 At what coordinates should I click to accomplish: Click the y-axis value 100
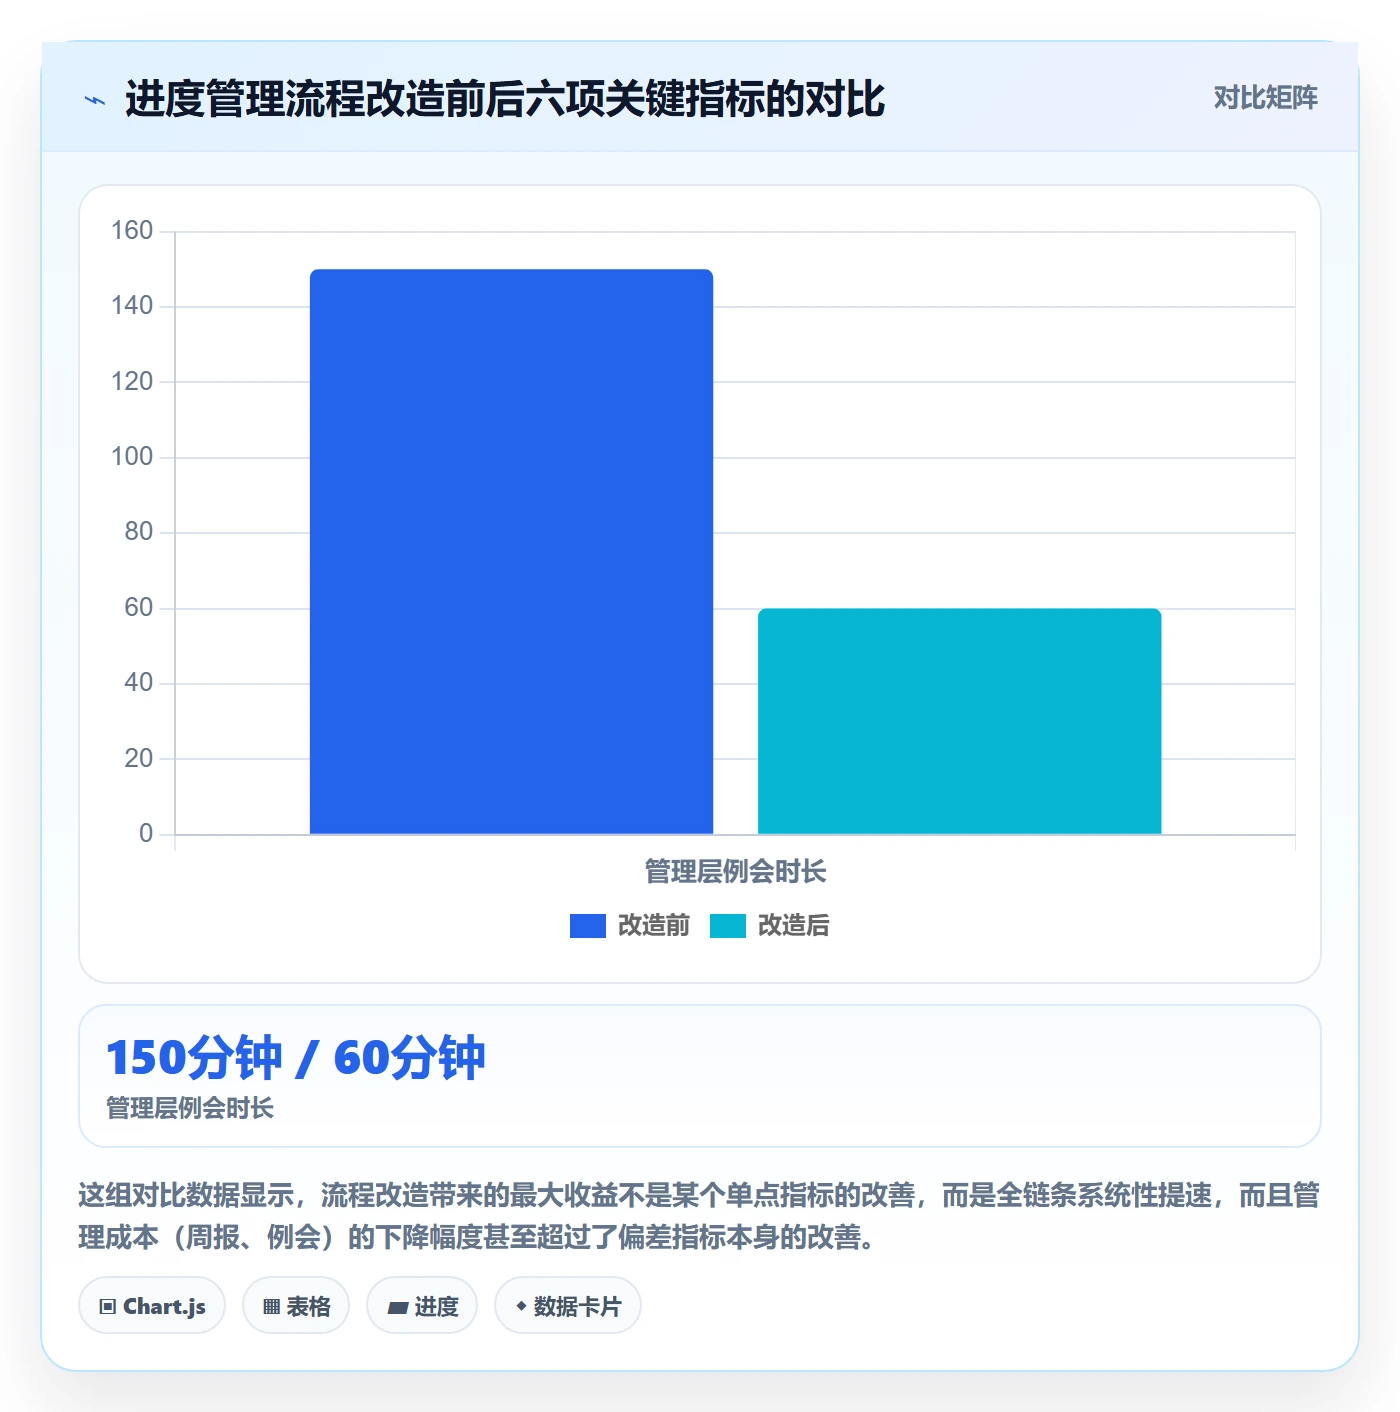(x=132, y=457)
